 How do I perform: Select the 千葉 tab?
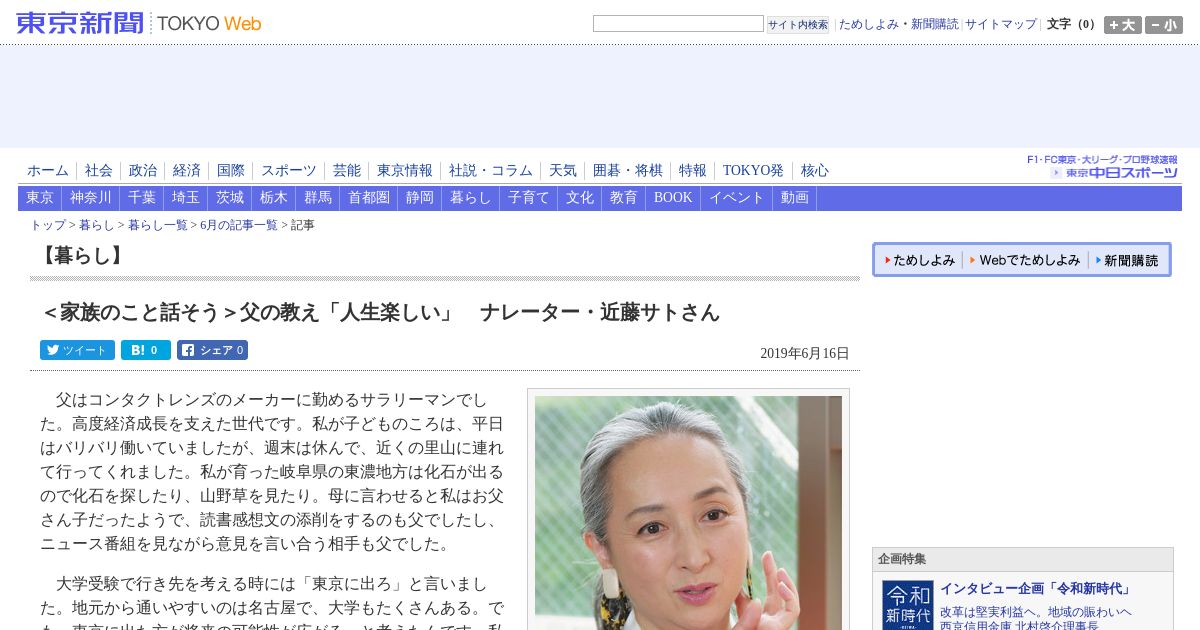[x=142, y=198]
